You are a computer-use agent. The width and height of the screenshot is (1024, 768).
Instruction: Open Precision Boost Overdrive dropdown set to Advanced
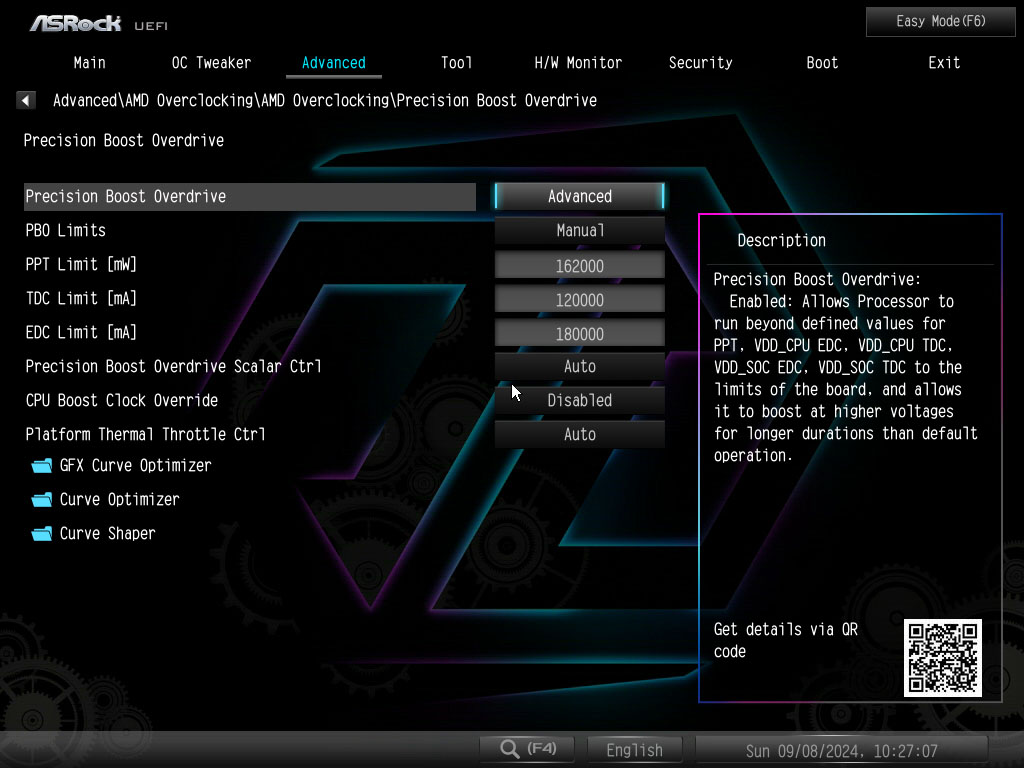click(579, 197)
